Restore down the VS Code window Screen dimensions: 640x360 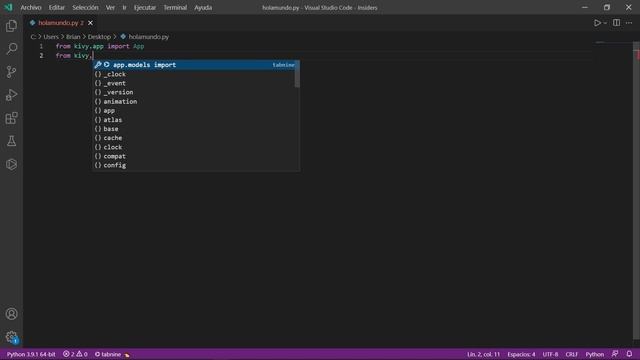click(x=607, y=7)
